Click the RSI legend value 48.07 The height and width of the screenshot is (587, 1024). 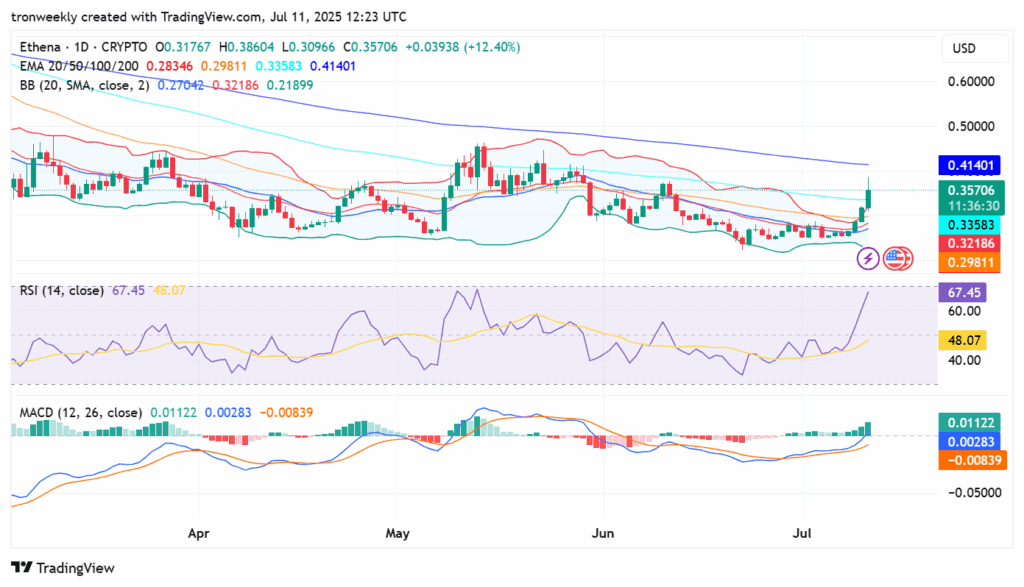169,290
